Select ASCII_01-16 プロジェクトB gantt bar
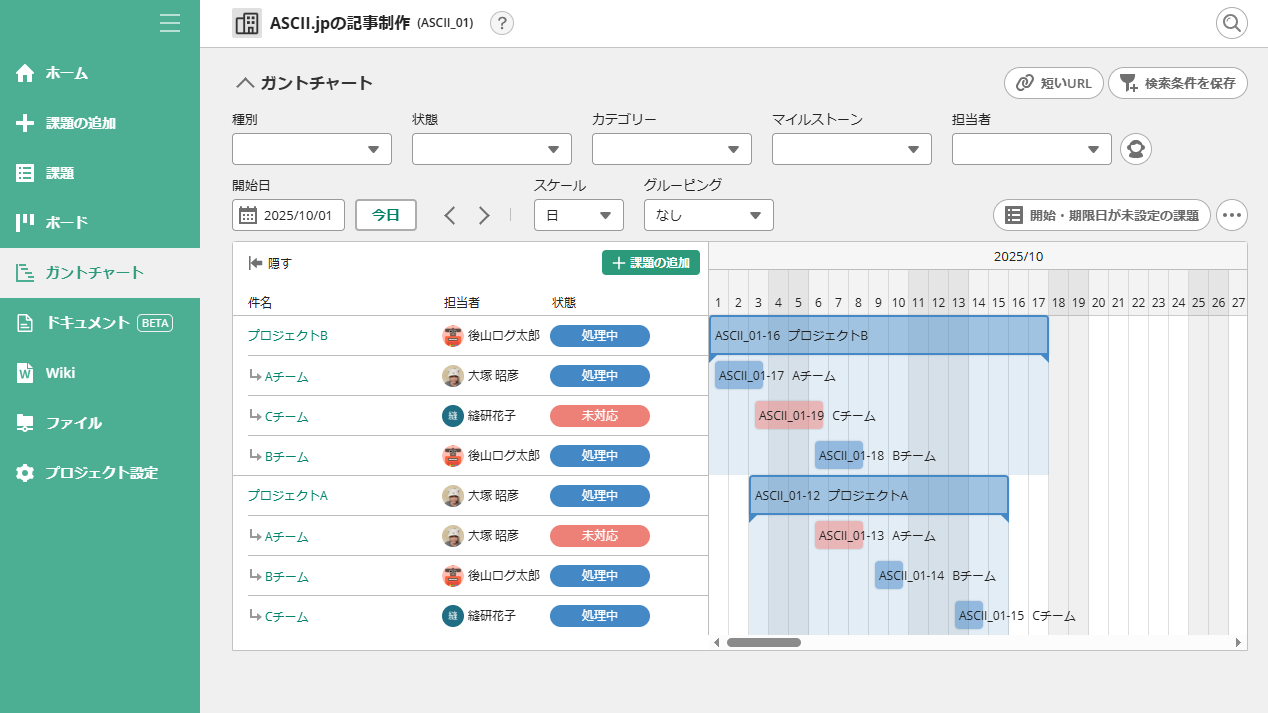The height and width of the screenshot is (713, 1268). coord(879,335)
